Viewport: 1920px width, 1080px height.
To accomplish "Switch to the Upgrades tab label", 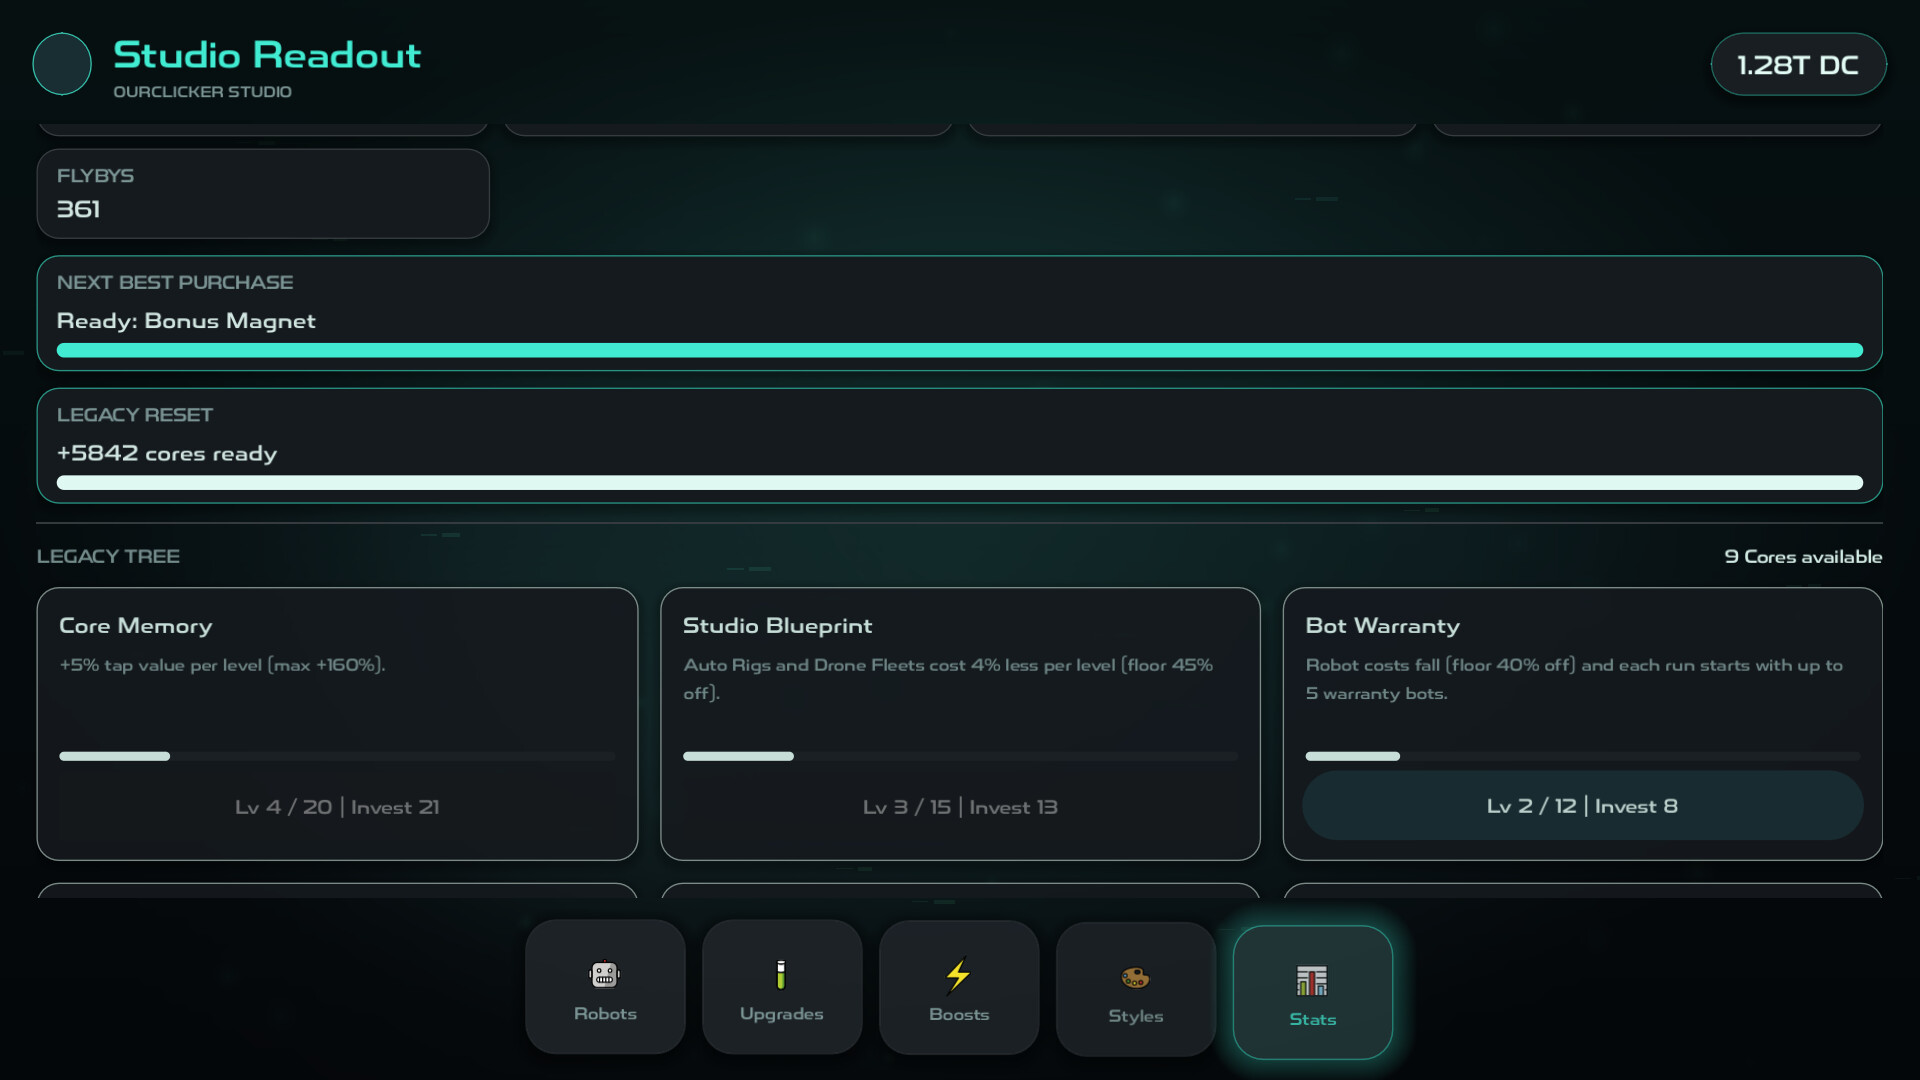I will 782,1013.
